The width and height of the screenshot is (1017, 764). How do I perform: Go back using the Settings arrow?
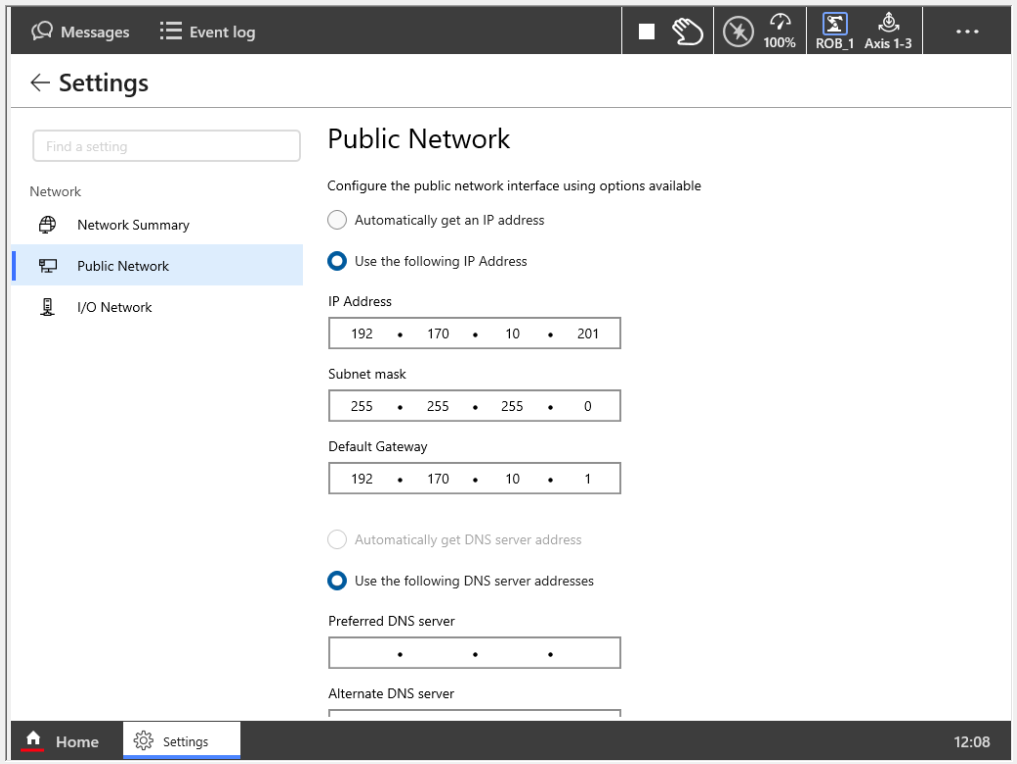click(40, 83)
